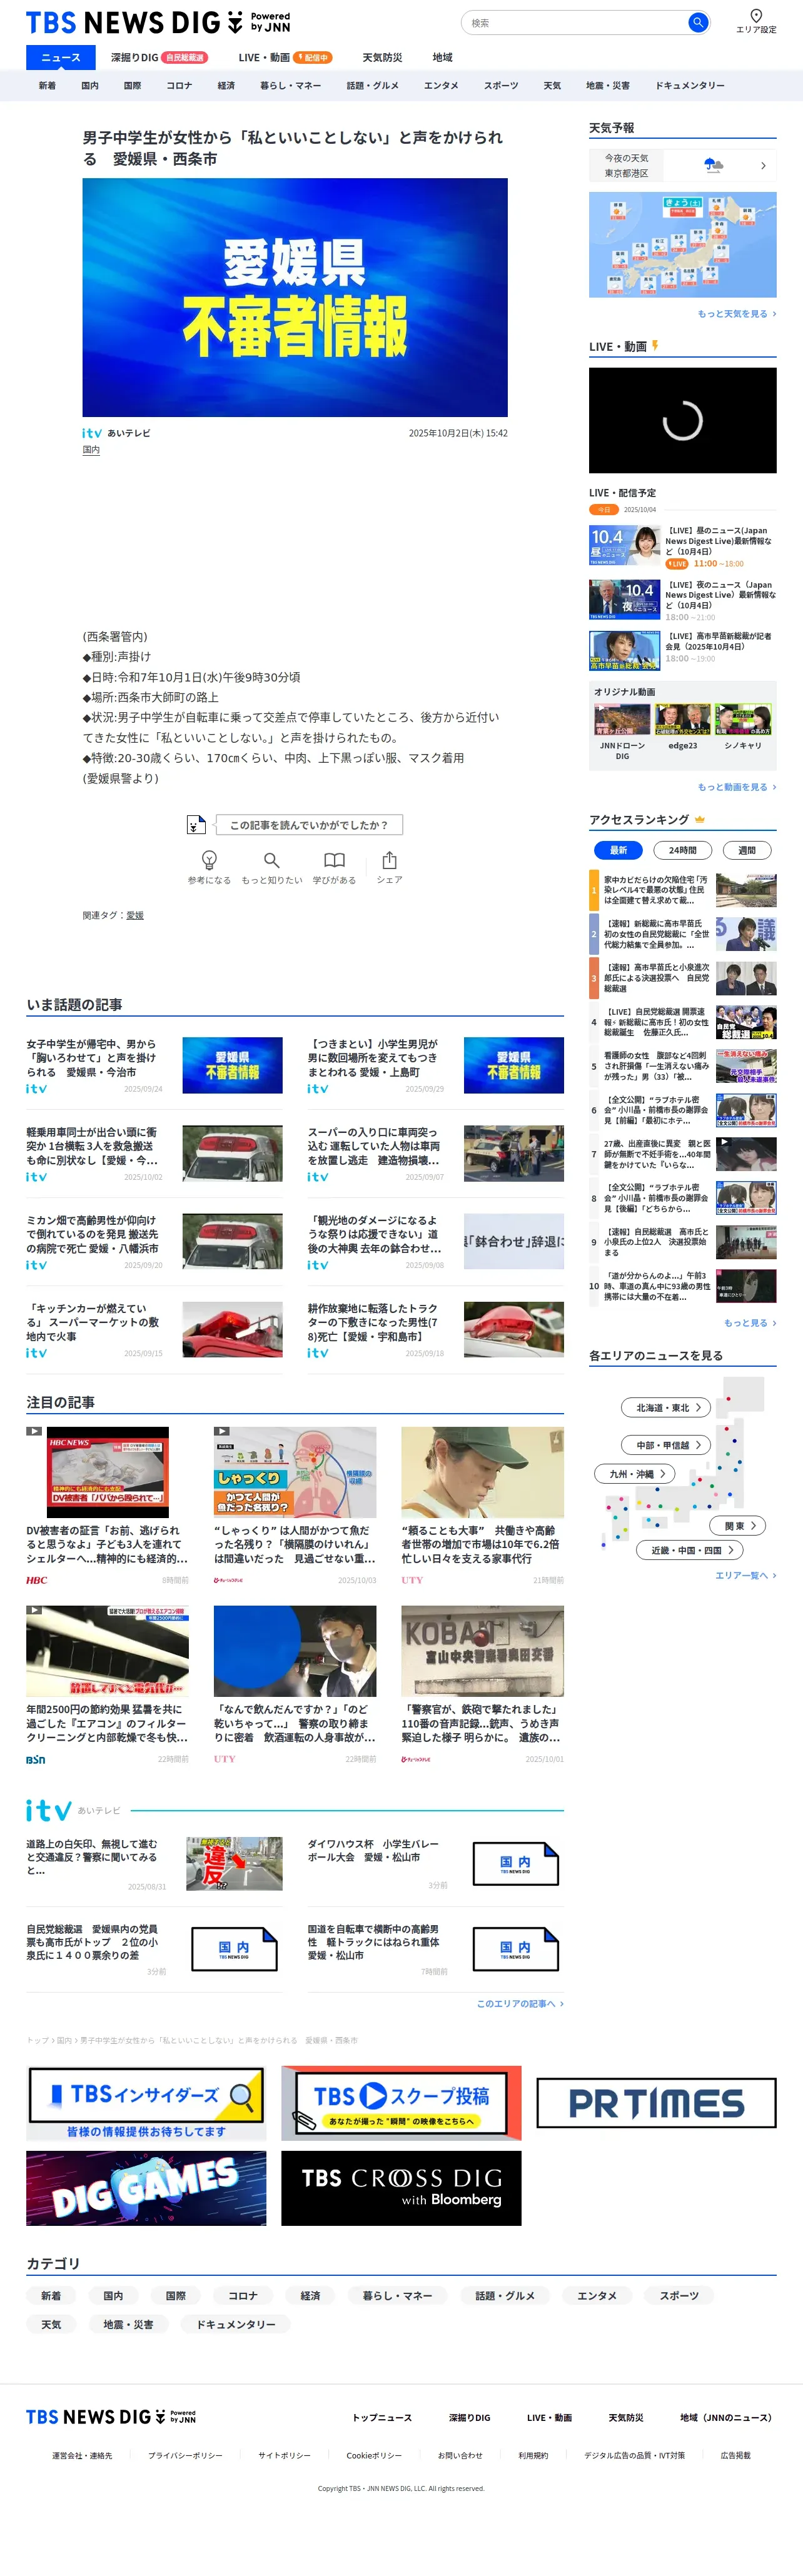Click もっと見る under access ranking
This screenshot has height=2576, width=803.
point(750,1323)
